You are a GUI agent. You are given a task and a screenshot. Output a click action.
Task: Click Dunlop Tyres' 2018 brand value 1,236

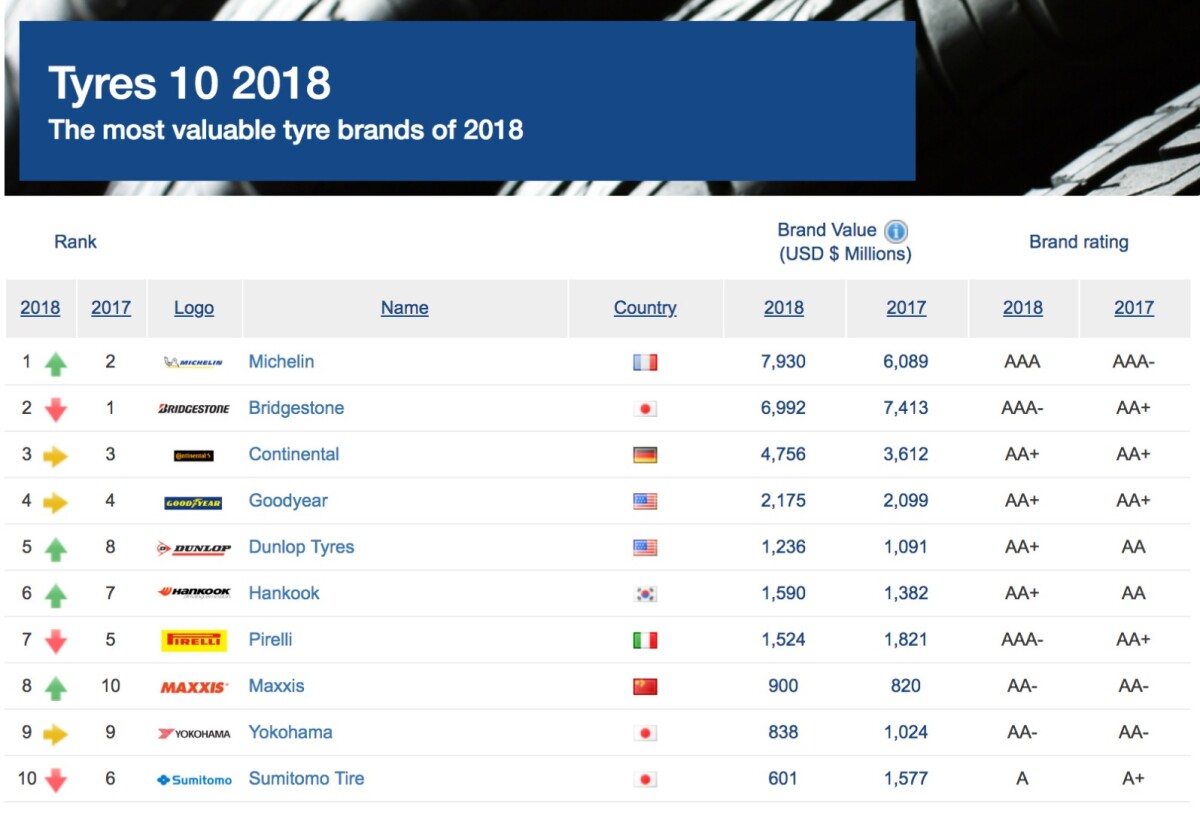pos(784,547)
